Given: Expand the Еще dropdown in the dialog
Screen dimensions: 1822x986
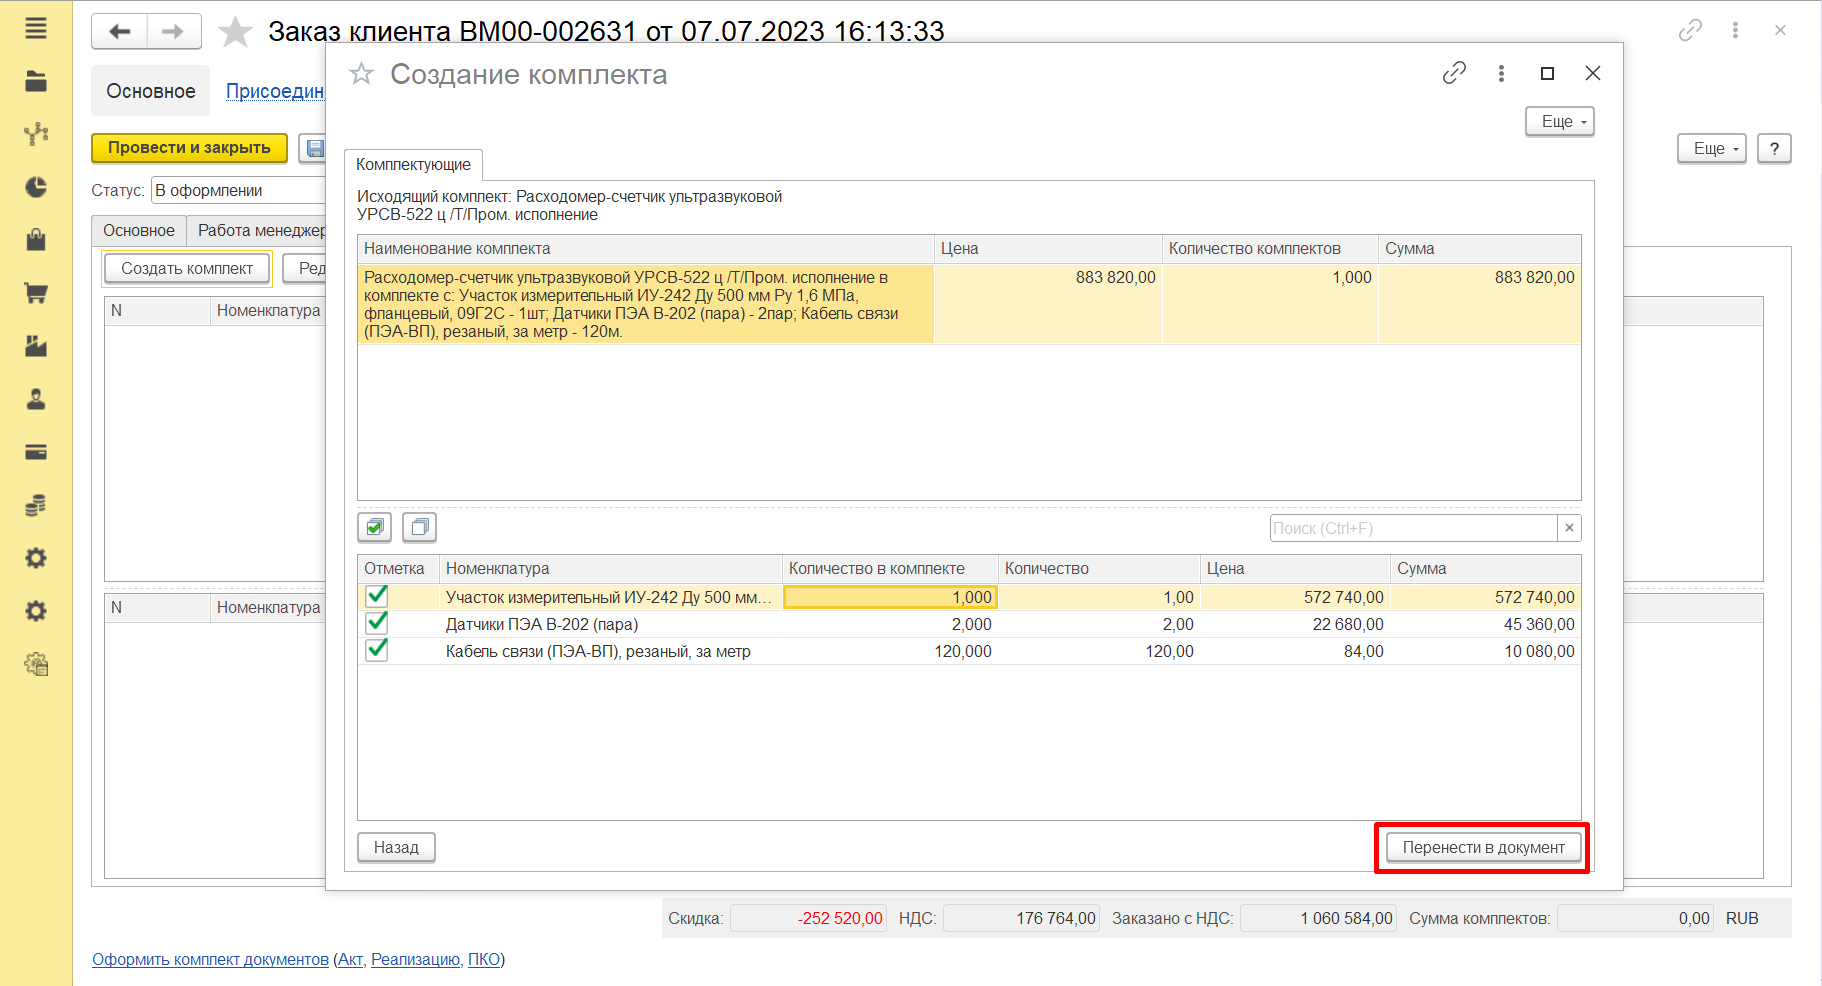Looking at the screenshot, I should click(x=1559, y=121).
